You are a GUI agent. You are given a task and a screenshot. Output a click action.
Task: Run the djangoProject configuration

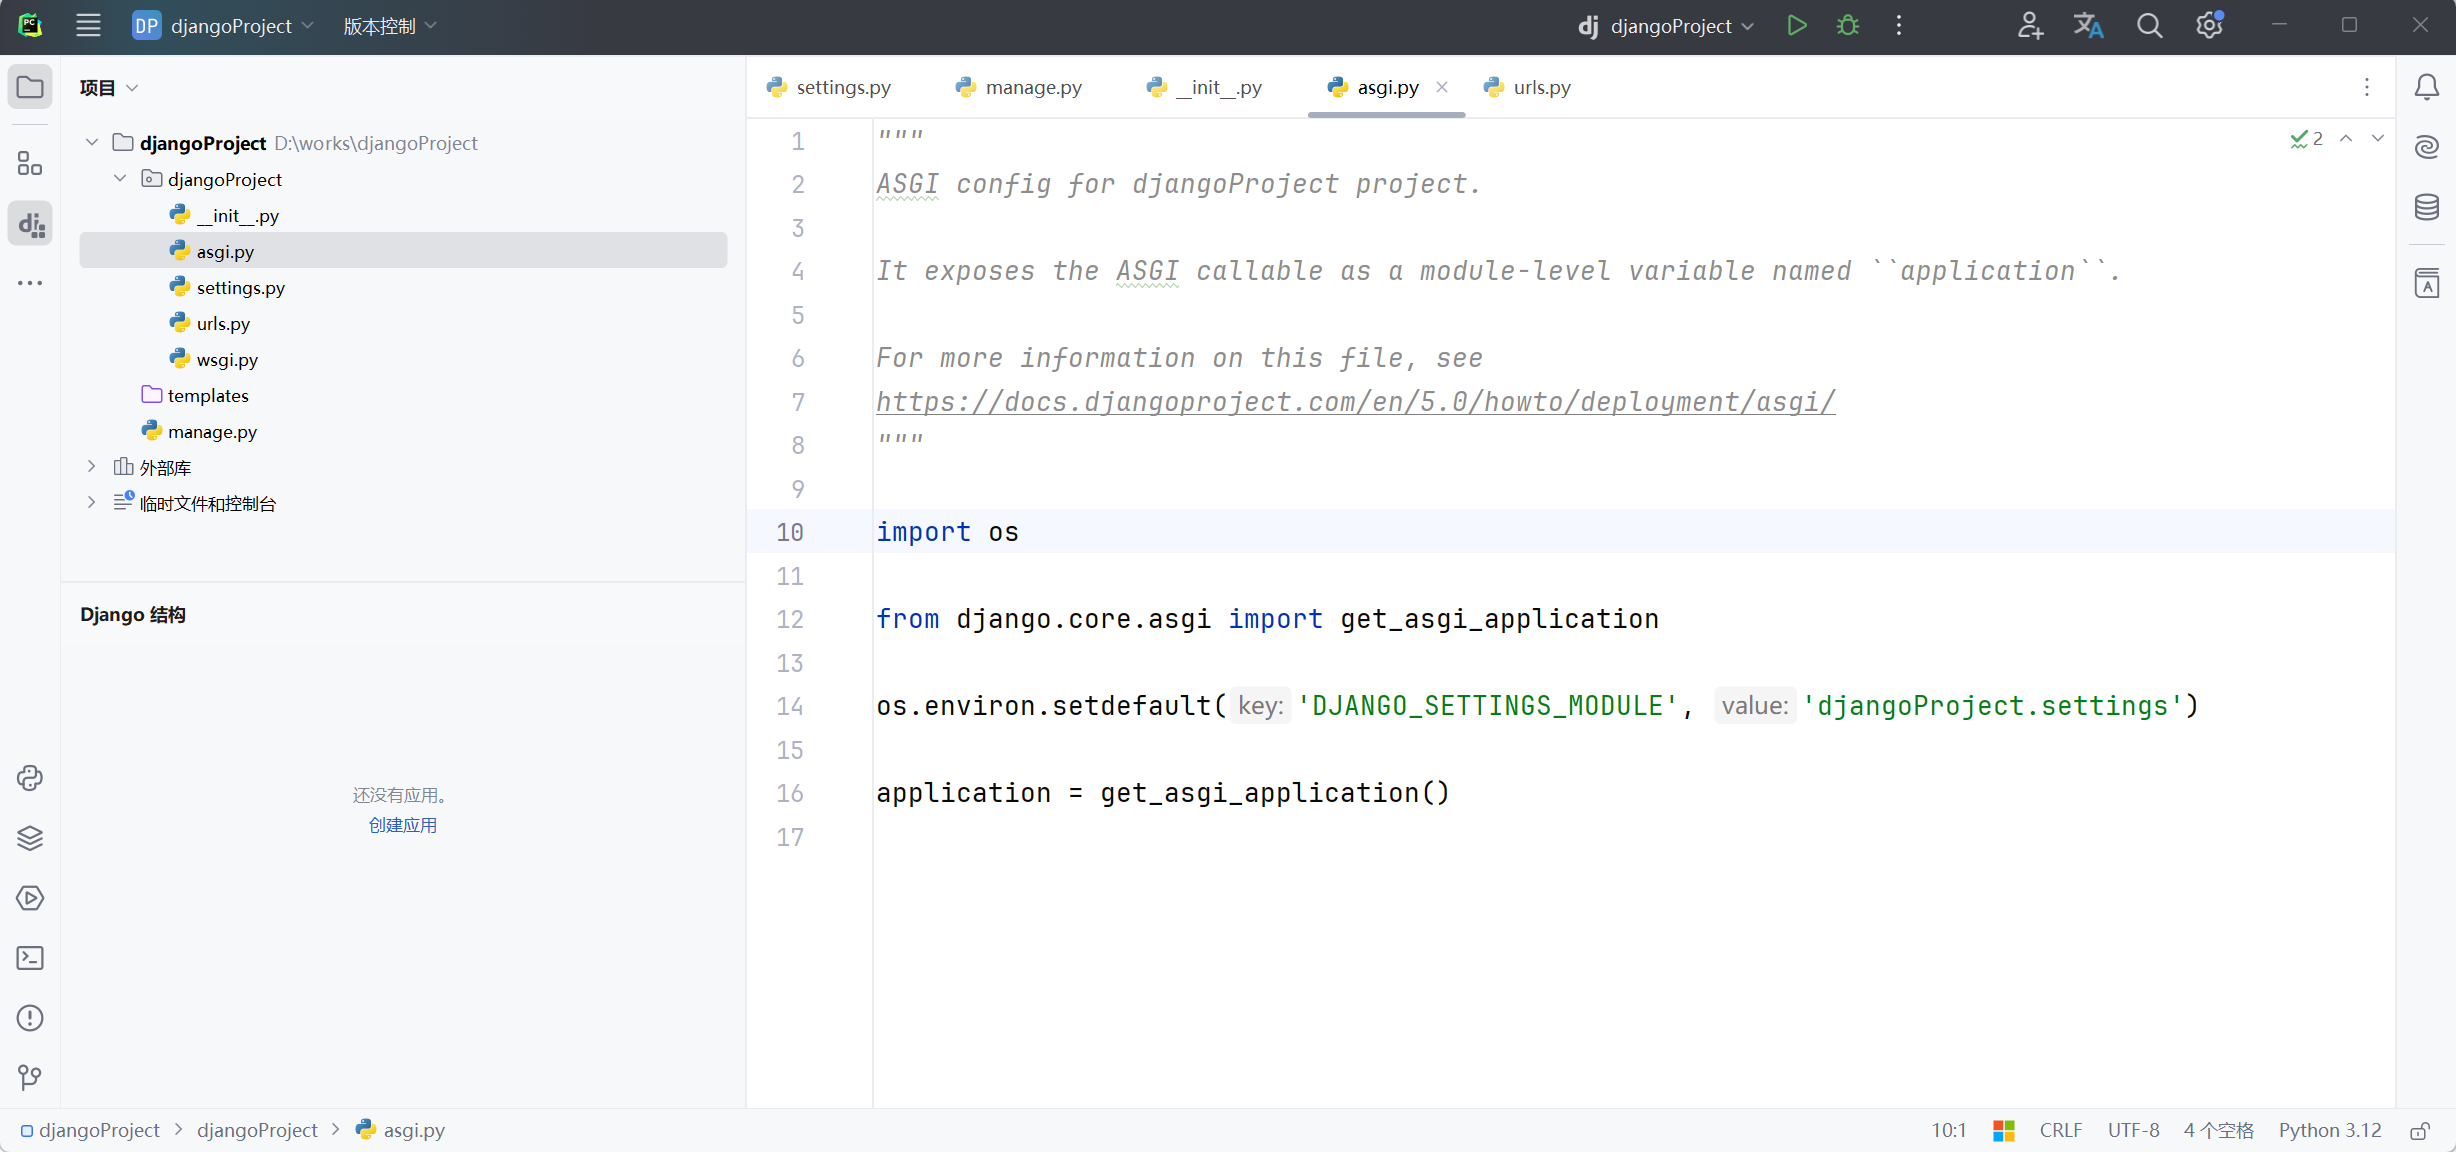coord(1797,26)
